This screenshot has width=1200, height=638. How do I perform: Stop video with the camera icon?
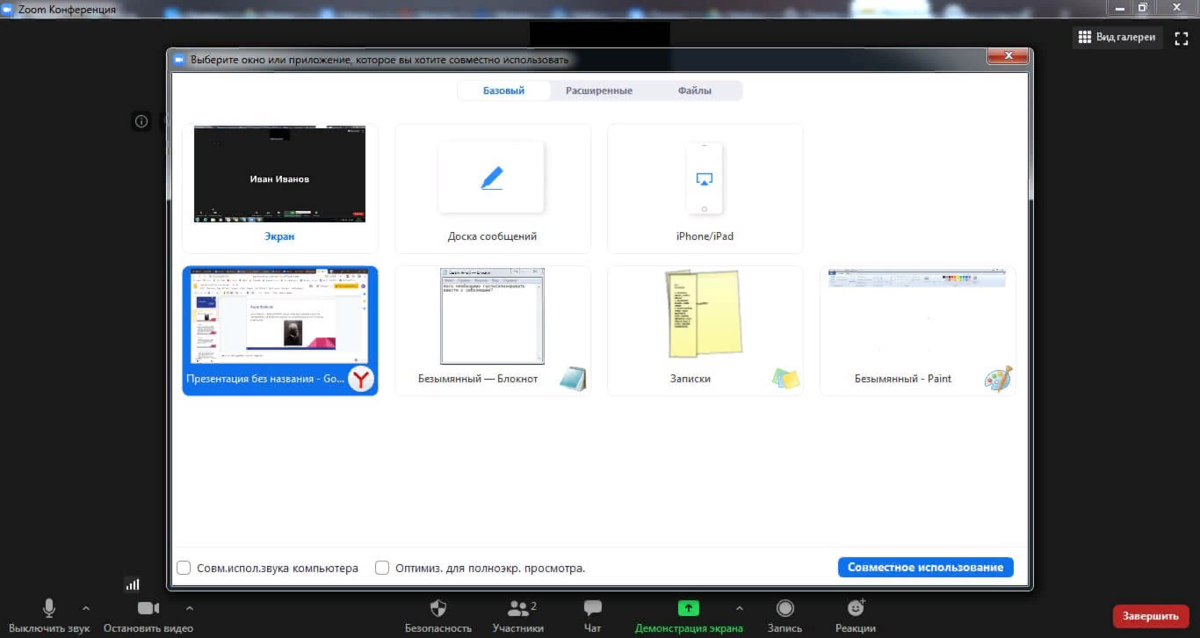coord(148,608)
